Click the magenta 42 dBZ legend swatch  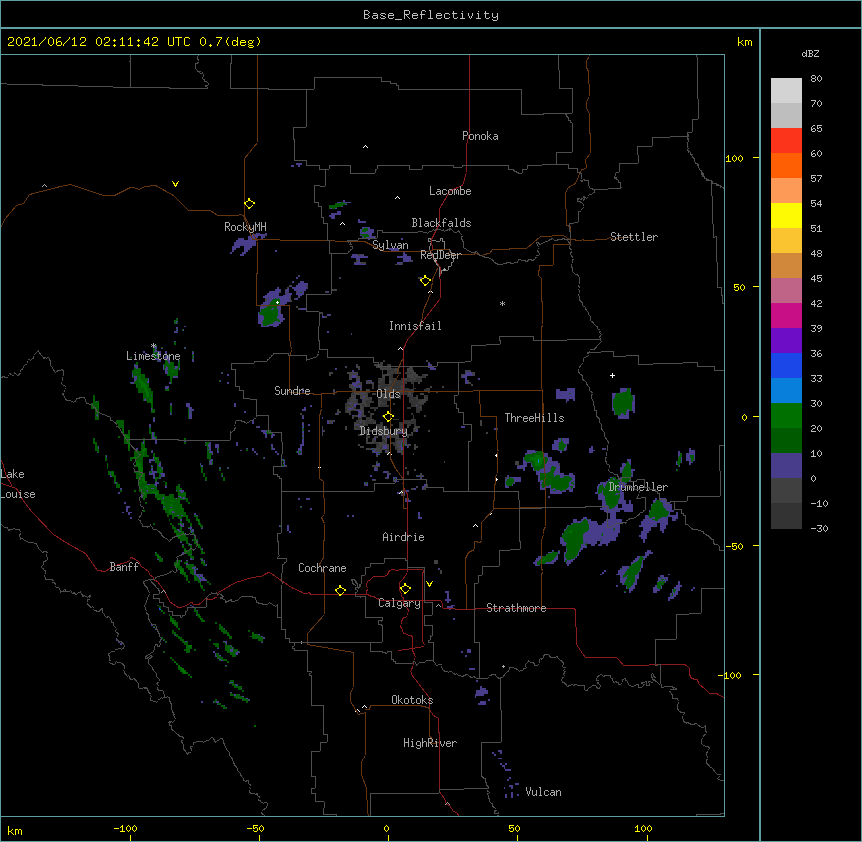(786, 315)
